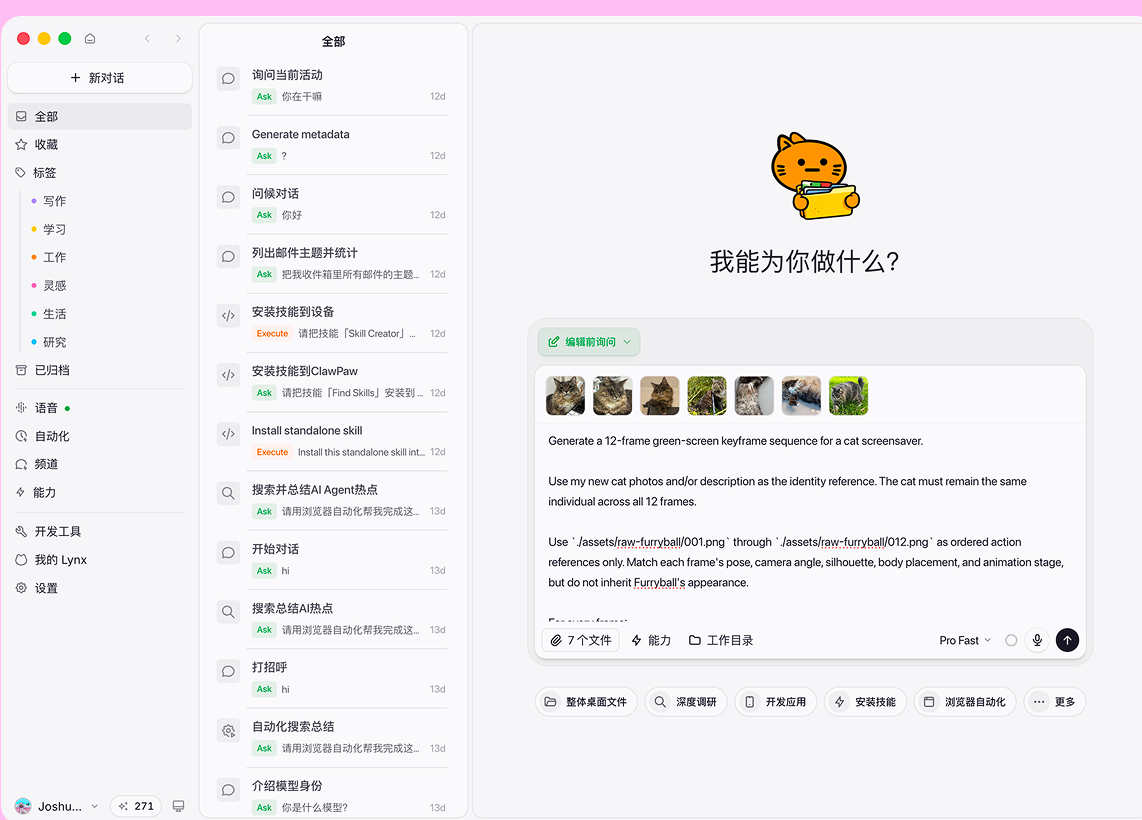Click the 7 个文件 attachments button

click(580, 640)
